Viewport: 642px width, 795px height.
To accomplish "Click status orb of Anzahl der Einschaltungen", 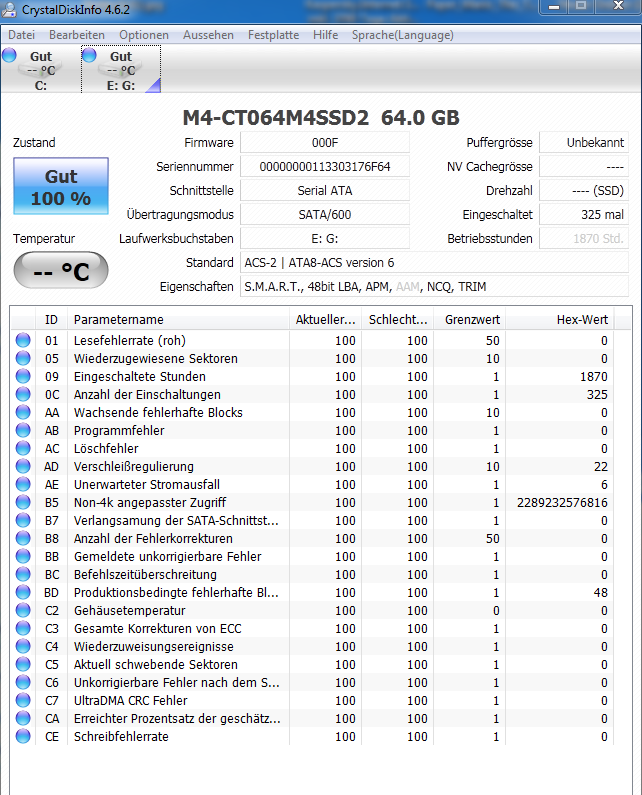I will click(23, 394).
